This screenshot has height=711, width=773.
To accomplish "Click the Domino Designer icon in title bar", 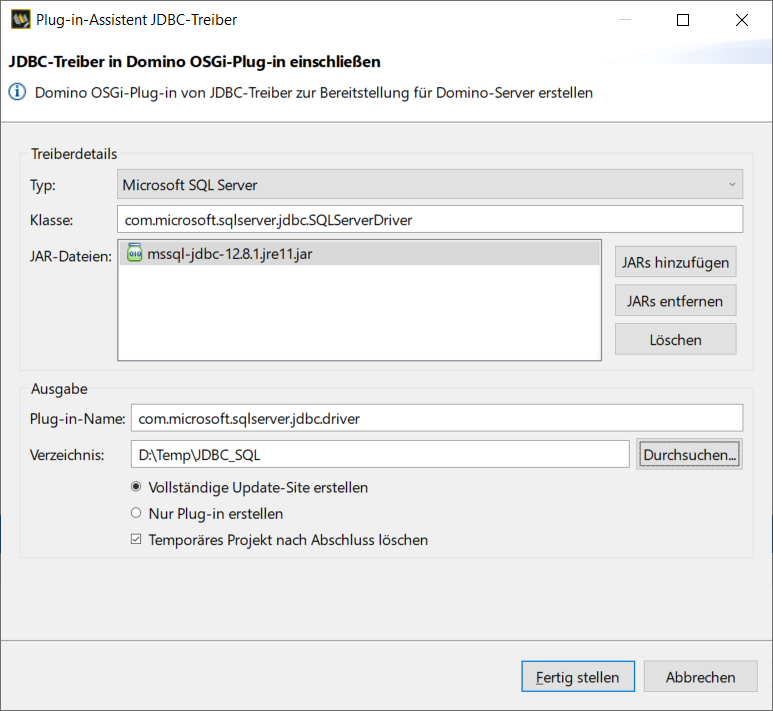I will pos(20,20).
